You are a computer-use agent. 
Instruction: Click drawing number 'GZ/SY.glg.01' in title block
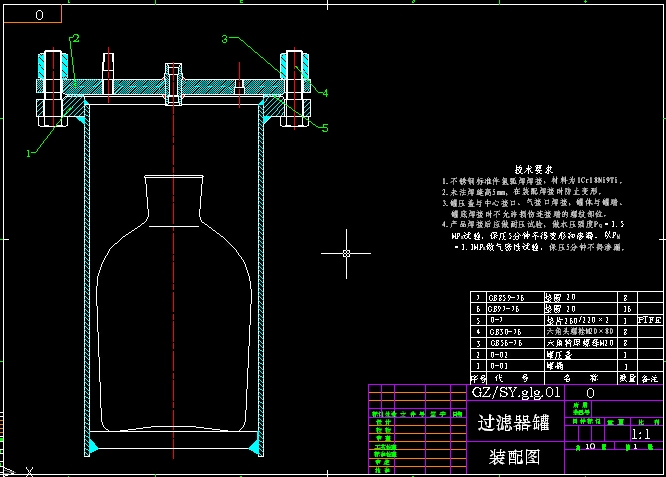(x=516, y=392)
